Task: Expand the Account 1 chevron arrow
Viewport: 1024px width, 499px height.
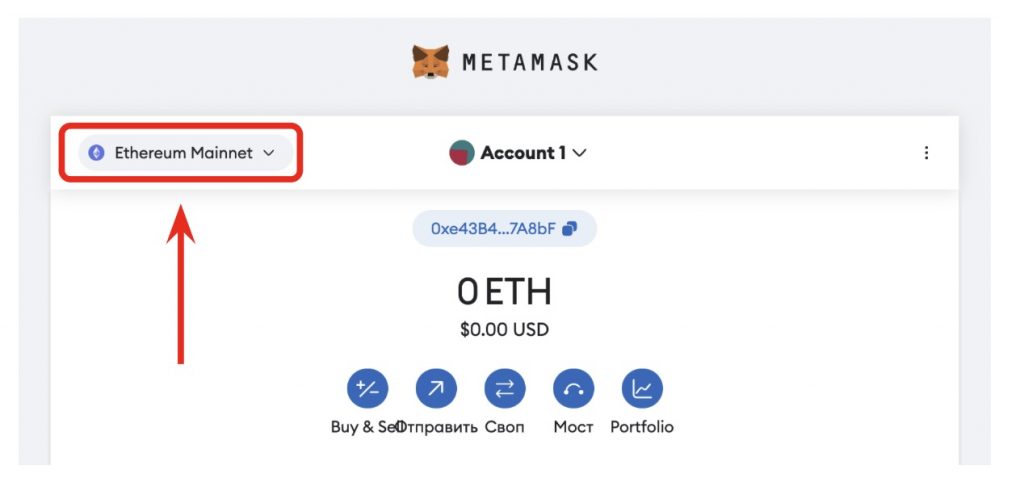Action: click(579, 153)
